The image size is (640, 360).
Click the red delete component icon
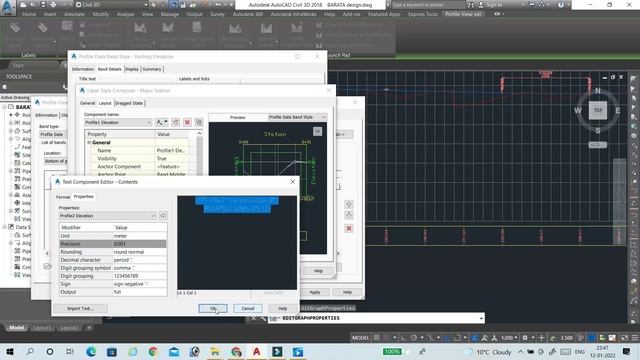pos(187,122)
